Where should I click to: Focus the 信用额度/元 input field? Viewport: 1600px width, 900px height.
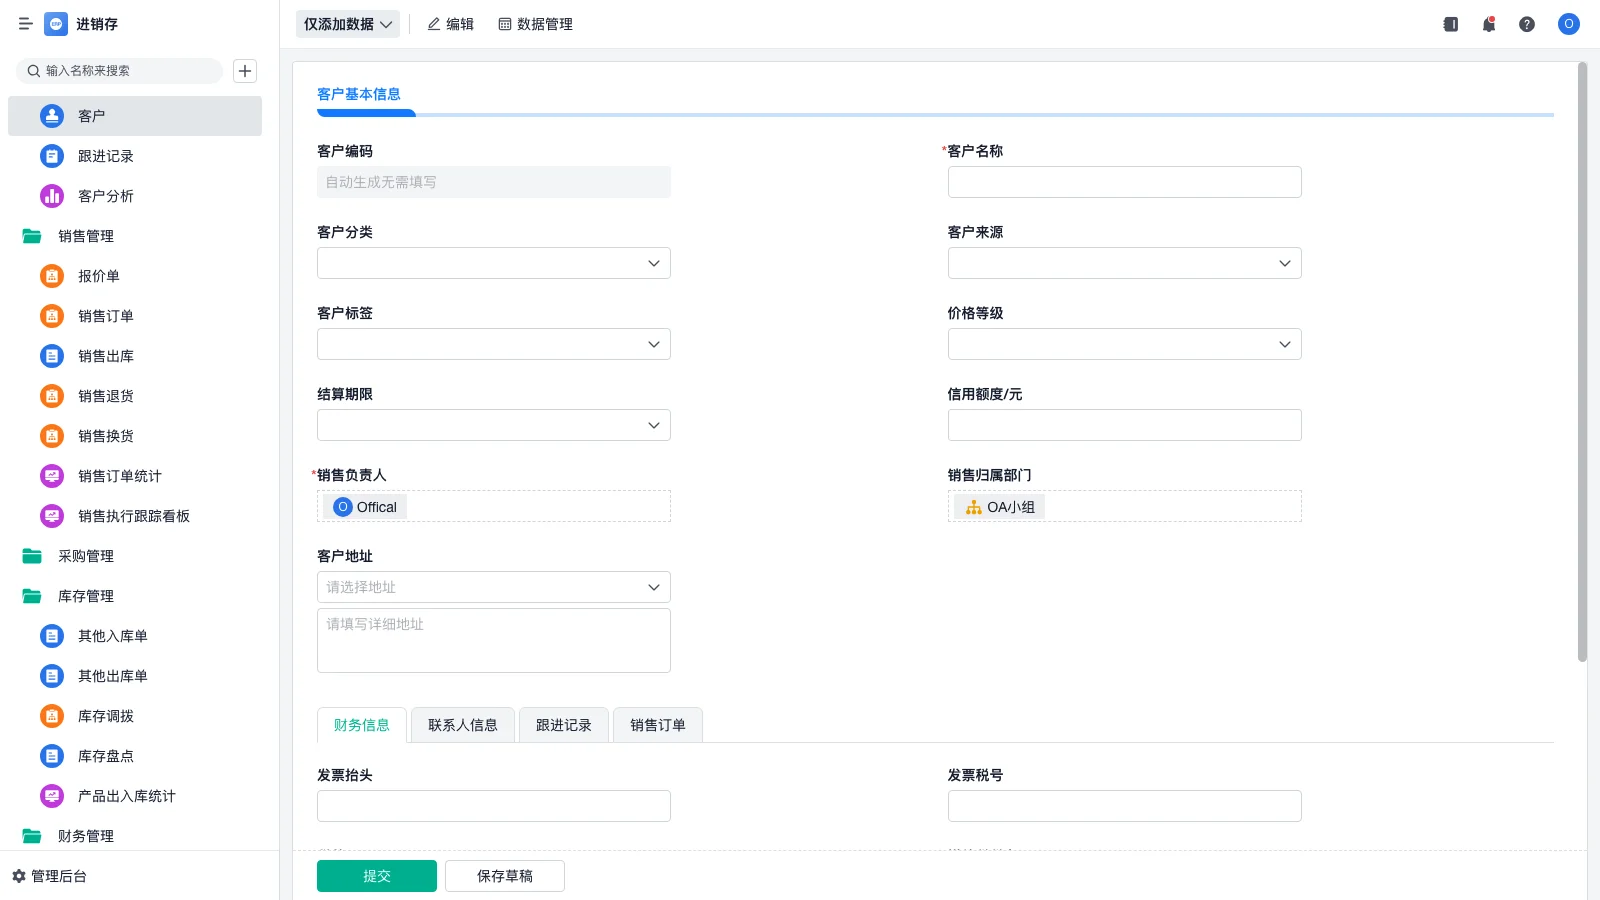pyautogui.click(x=1125, y=425)
